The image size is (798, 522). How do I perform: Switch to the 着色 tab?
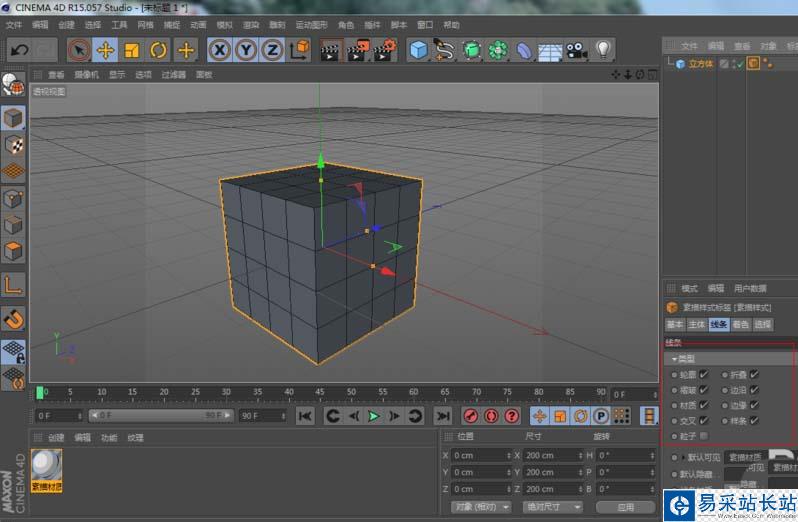tap(740, 325)
